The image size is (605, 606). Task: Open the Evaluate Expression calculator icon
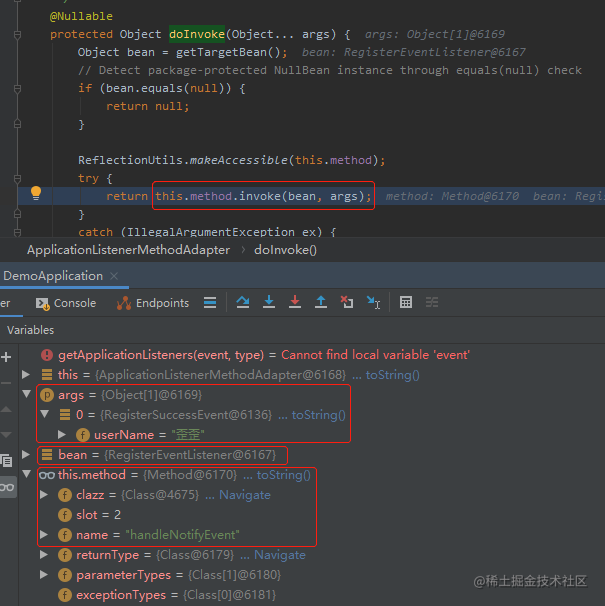pos(406,302)
